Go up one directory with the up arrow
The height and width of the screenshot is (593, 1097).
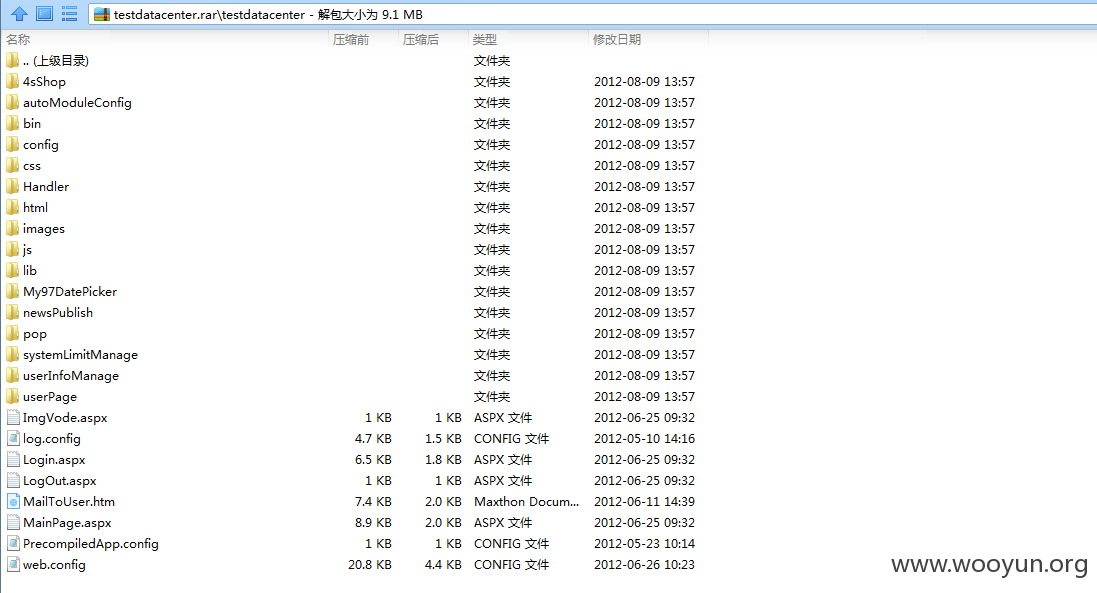tap(20, 13)
